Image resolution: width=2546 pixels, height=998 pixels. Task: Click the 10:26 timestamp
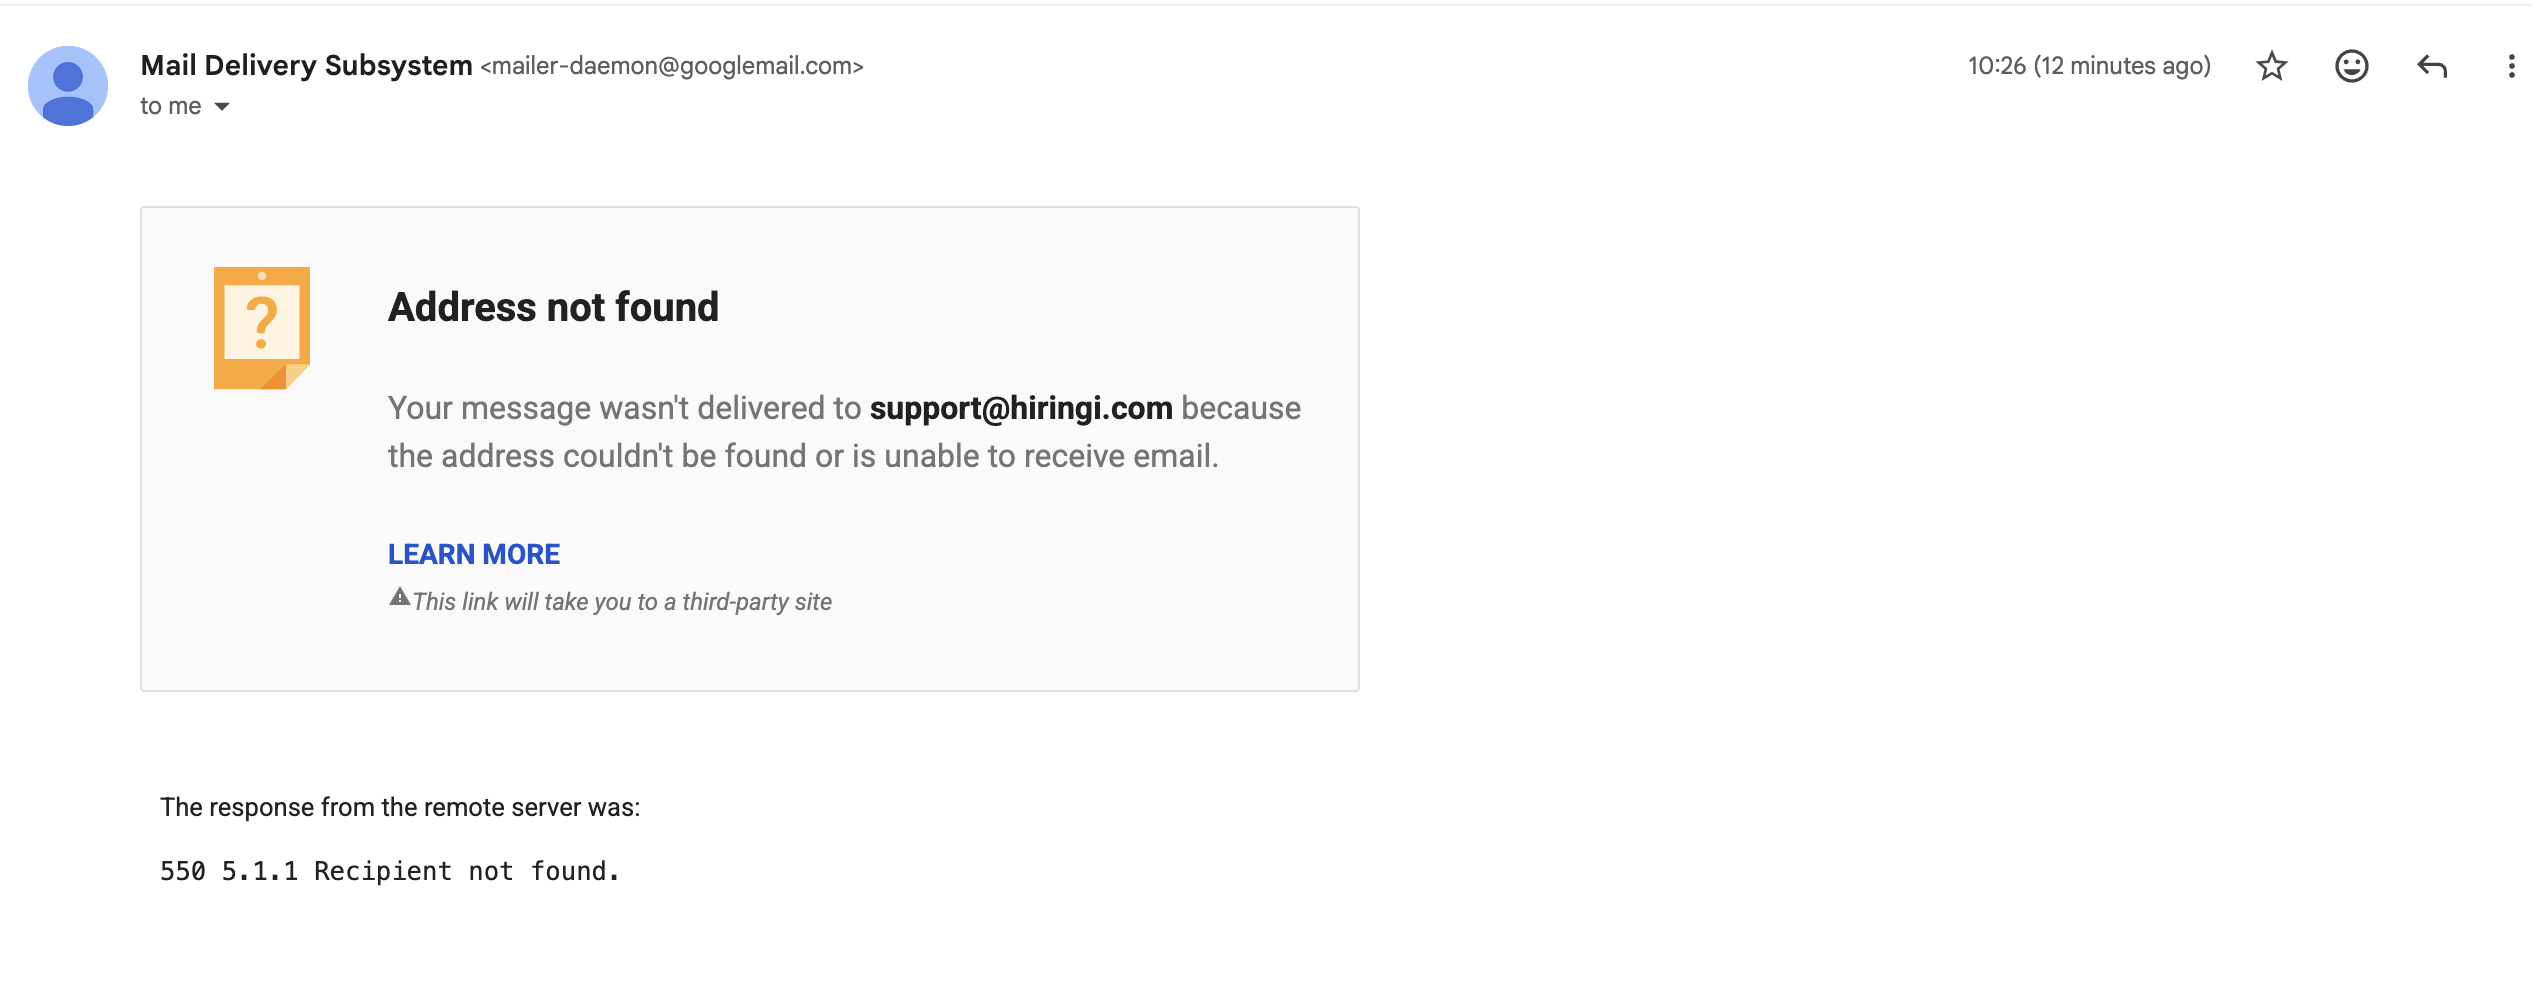pos(1996,66)
